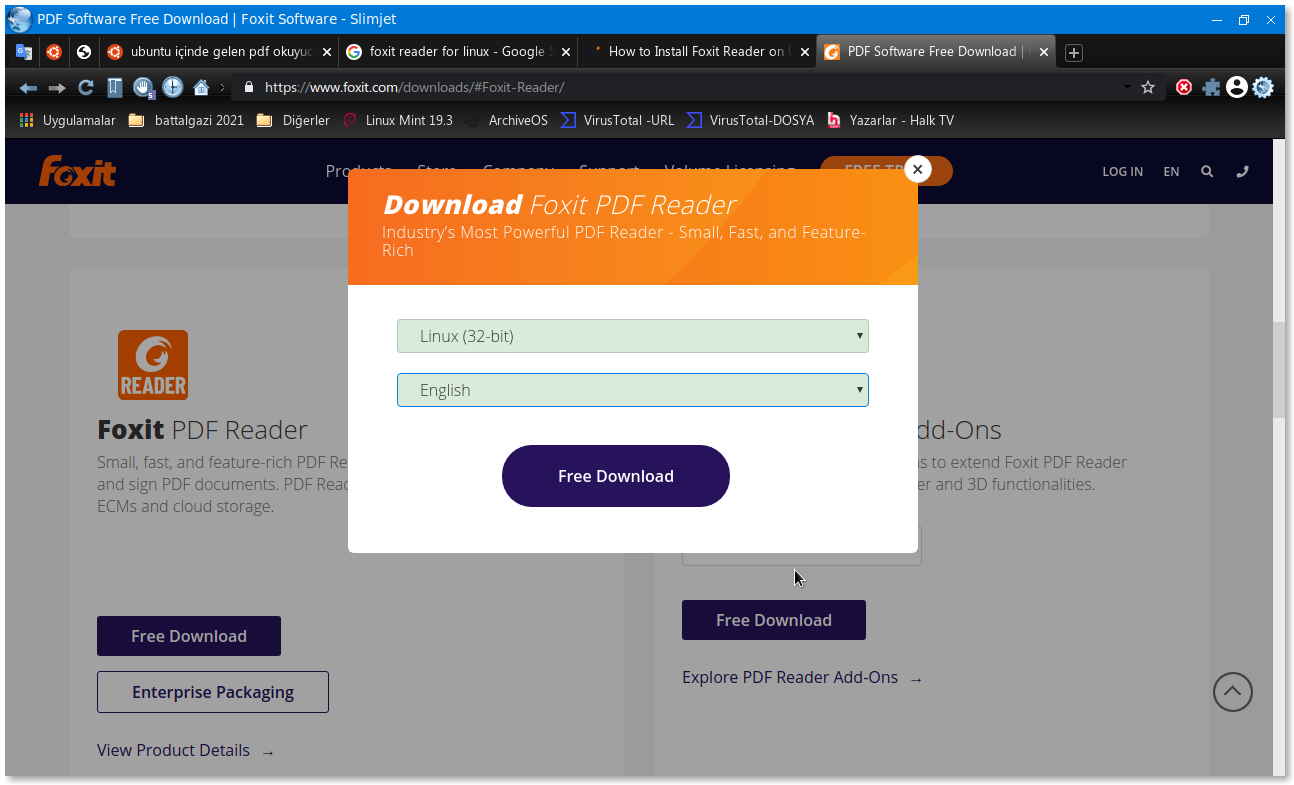Viewport: 1294px width, 785px height.
Task: Open the 'Diğerler' bookmark folder
Action: (x=293, y=120)
